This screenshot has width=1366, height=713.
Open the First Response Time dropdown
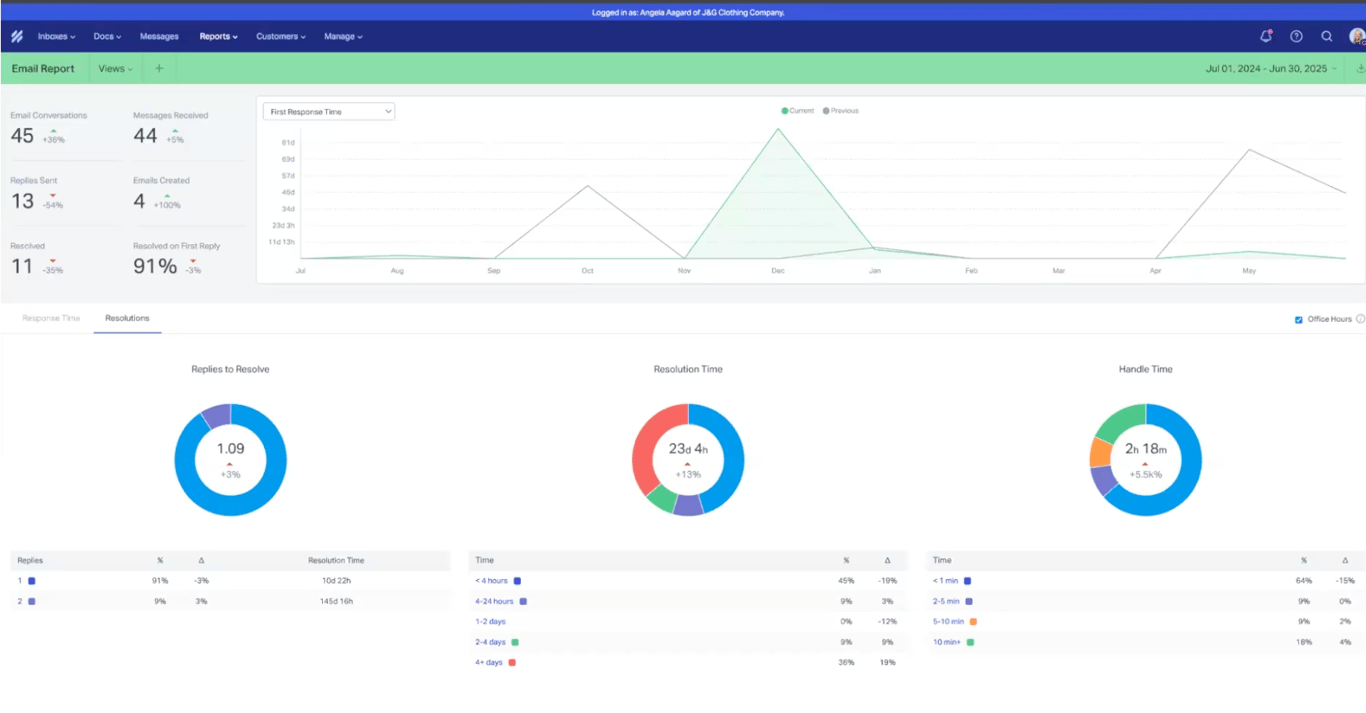pos(329,112)
